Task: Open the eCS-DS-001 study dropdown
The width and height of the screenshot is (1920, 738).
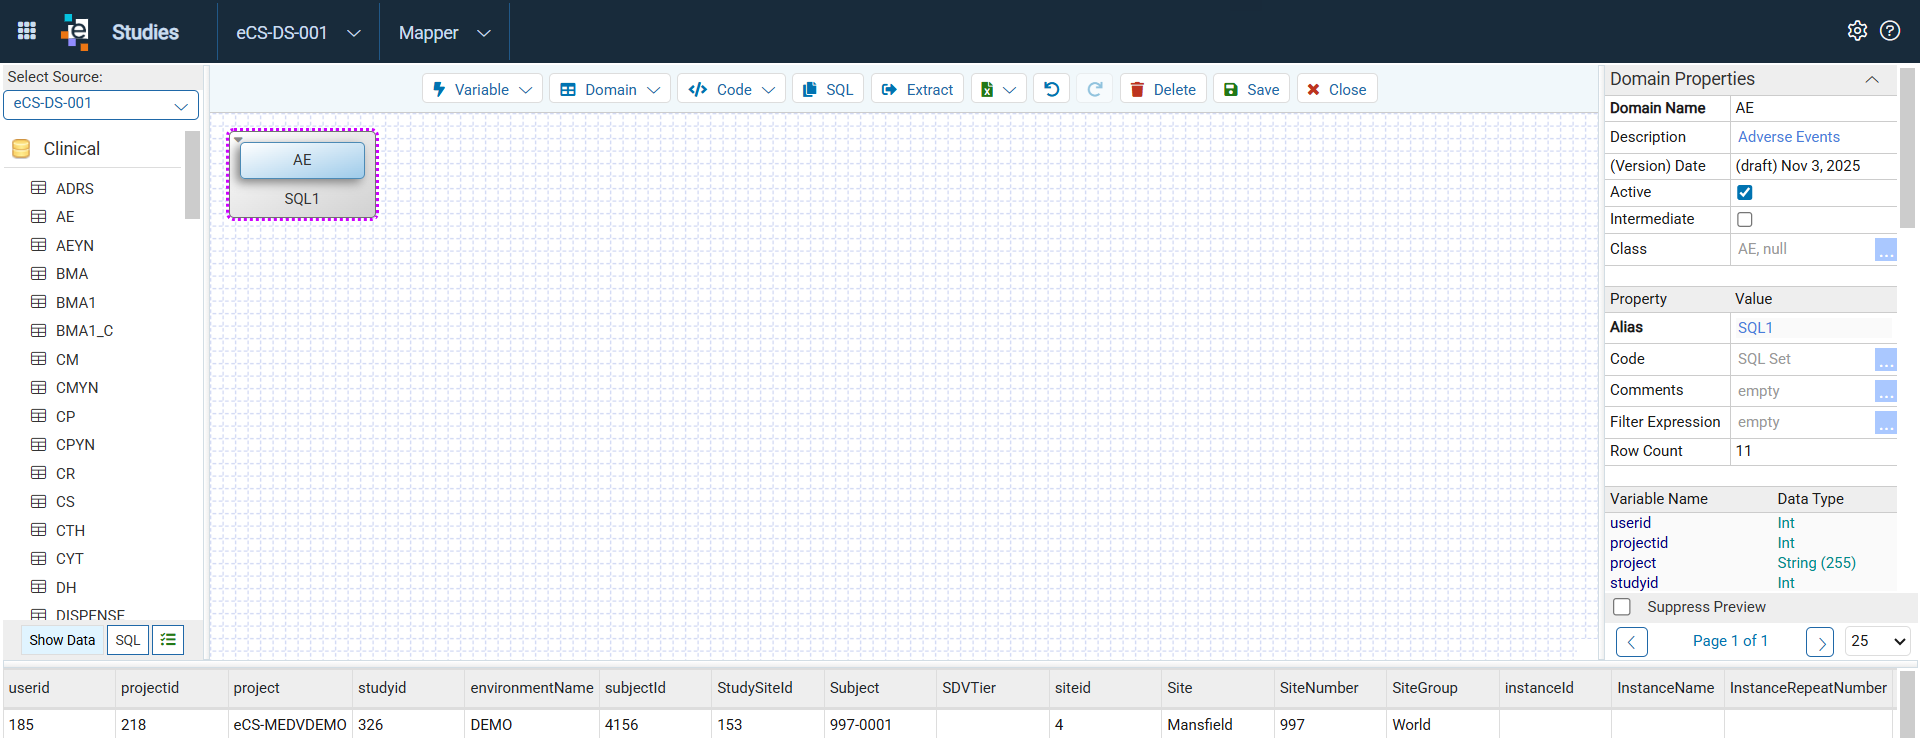Action: click(x=298, y=32)
